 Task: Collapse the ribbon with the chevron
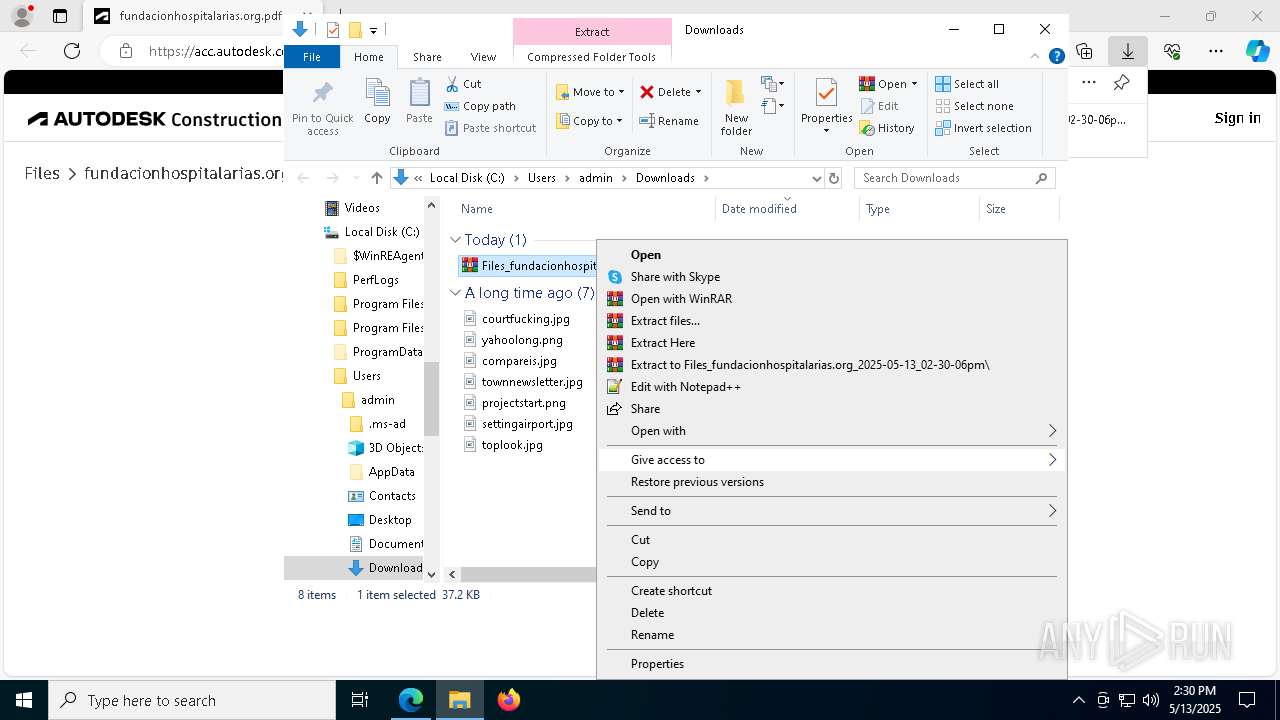point(1036,57)
